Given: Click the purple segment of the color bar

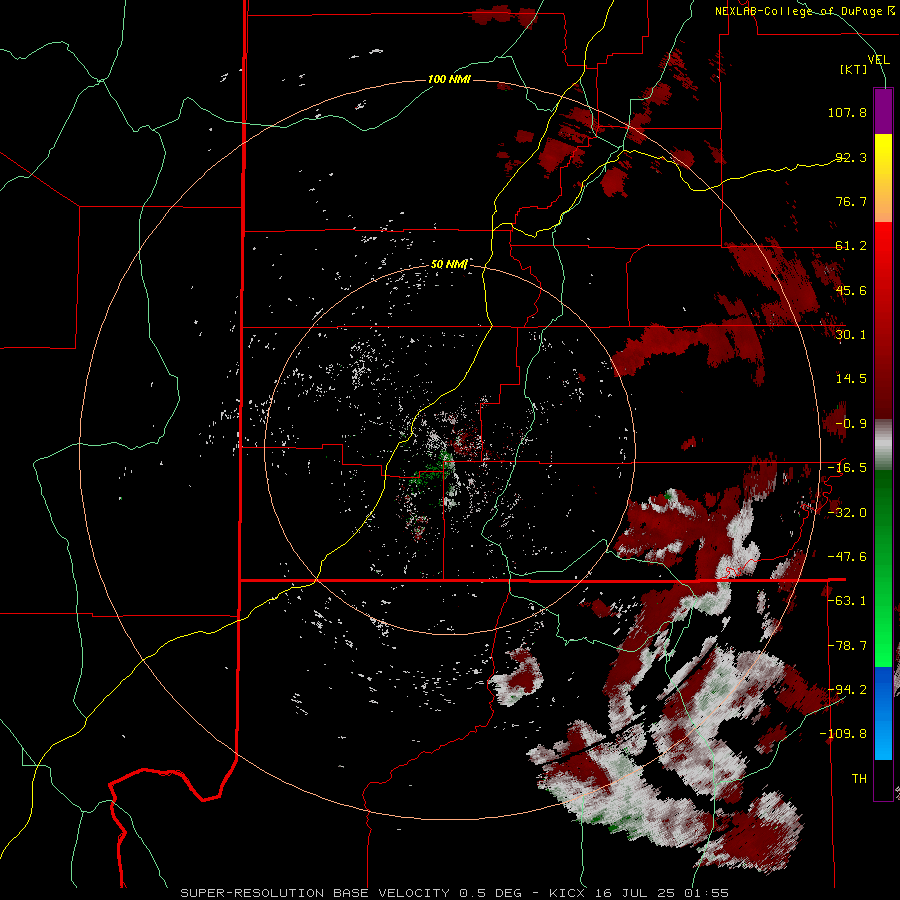Looking at the screenshot, I should (x=883, y=111).
